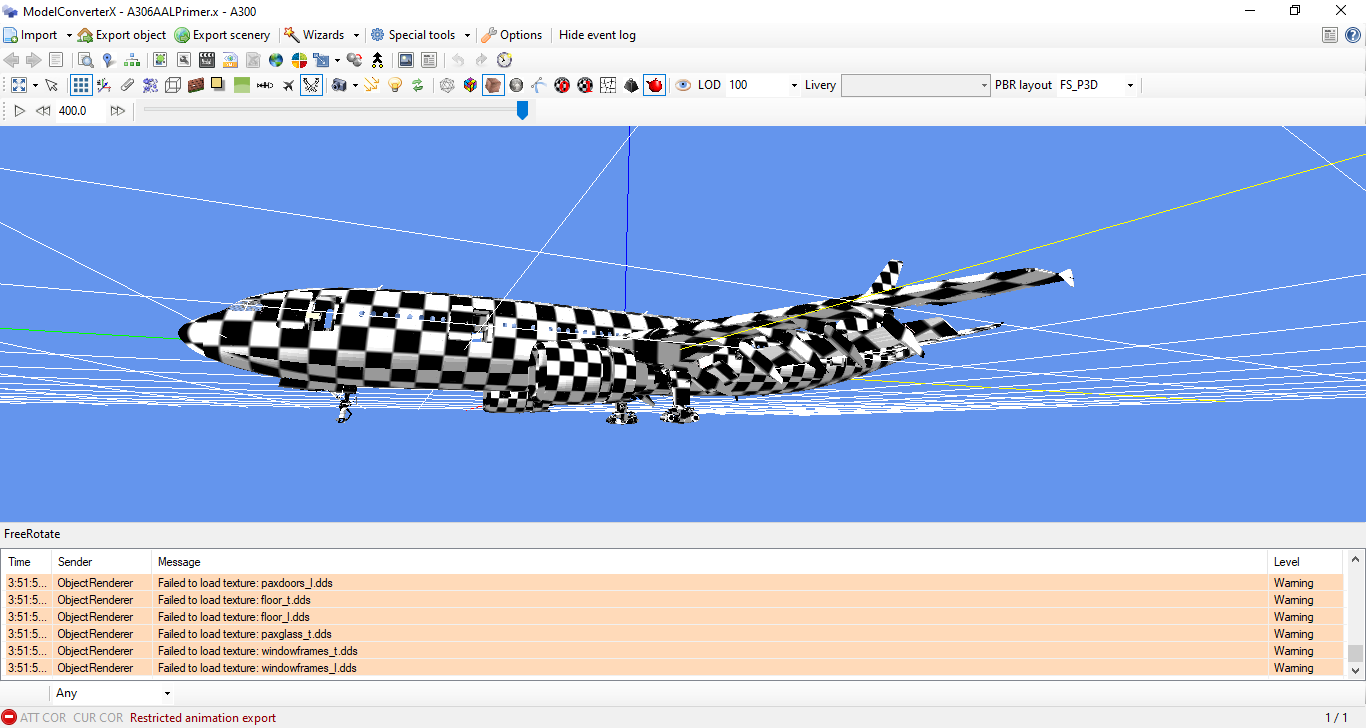Click the blue animation time slider
Image resolution: width=1366 pixels, height=728 pixels.
[x=522, y=111]
